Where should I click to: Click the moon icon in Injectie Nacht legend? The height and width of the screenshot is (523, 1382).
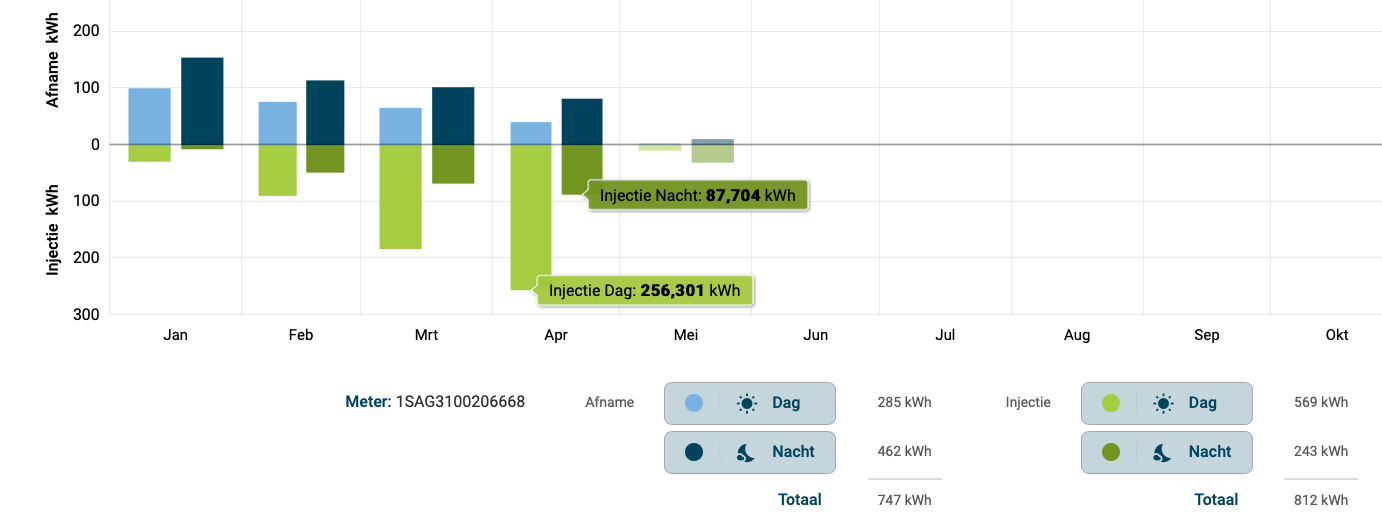[1163, 452]
